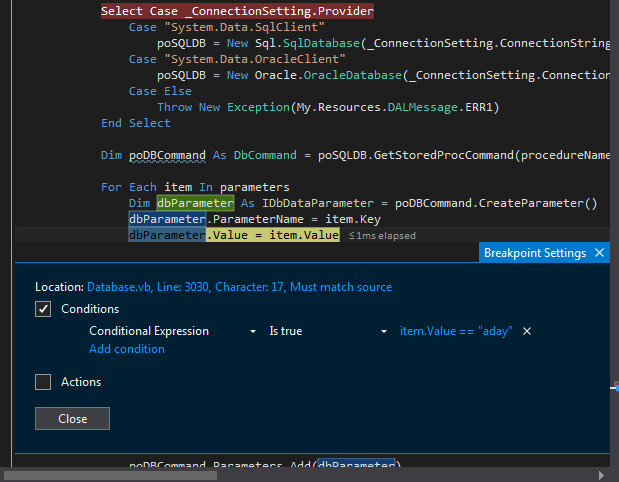Click the highlighted Select Case statement
Image resolution: width=619 pixels, height=482 pixels.
237,11
